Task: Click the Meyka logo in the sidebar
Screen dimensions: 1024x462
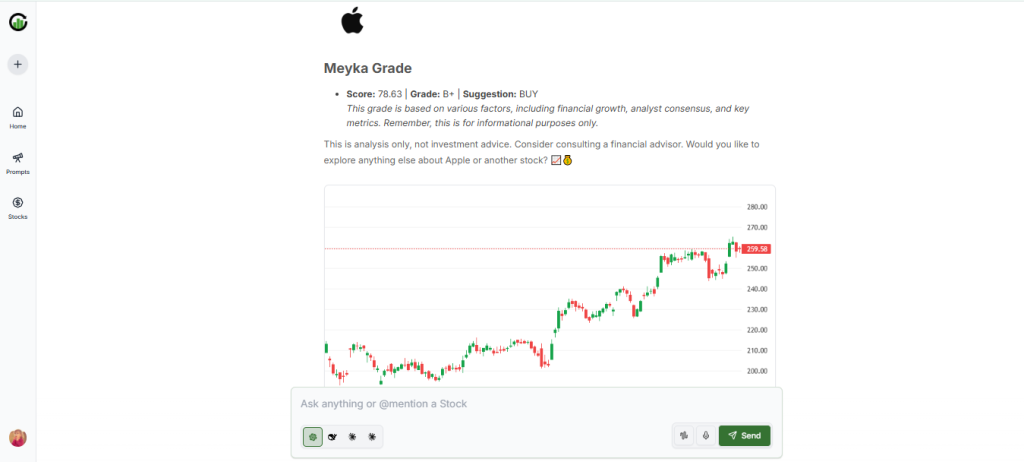Action: [18, 22]
